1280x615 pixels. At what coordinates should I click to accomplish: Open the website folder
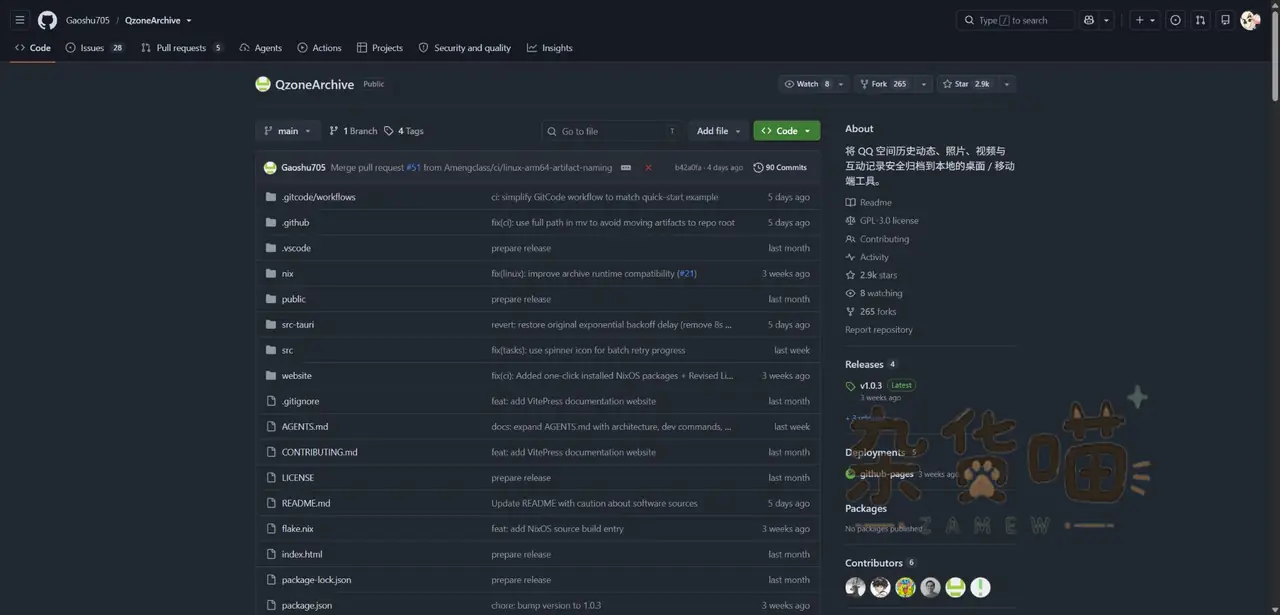pos(296,375)
